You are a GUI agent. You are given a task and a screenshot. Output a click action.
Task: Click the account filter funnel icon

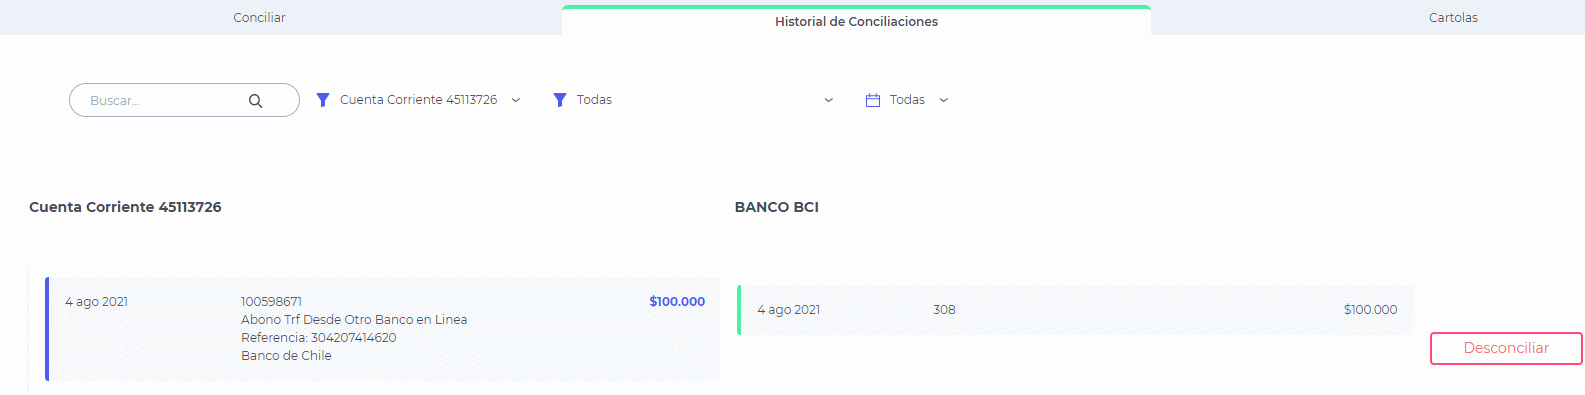(x=323, y=100)
